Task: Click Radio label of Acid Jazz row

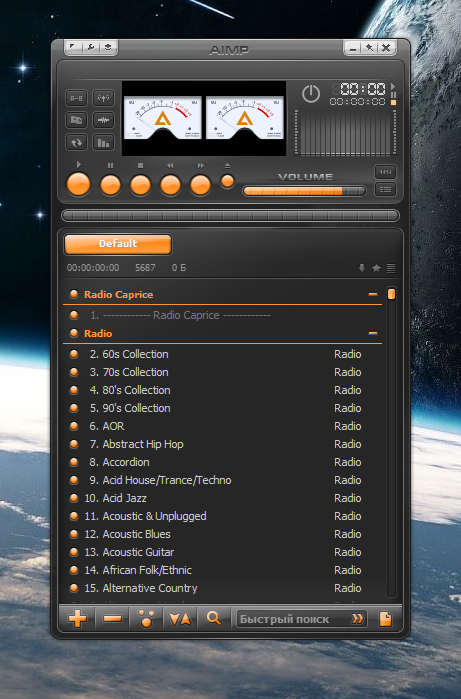Action: [348, 498]
